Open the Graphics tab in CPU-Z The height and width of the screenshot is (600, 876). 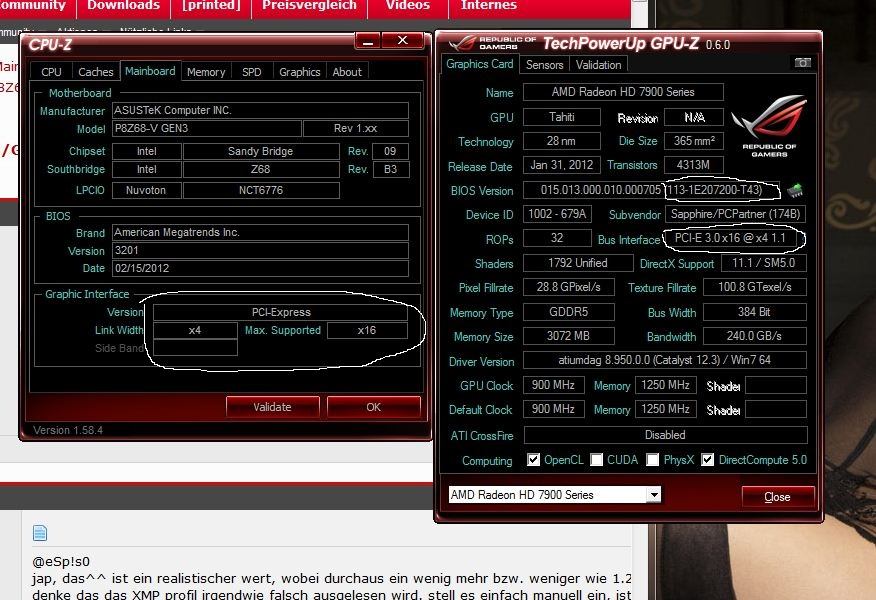(x=299, y=72)
